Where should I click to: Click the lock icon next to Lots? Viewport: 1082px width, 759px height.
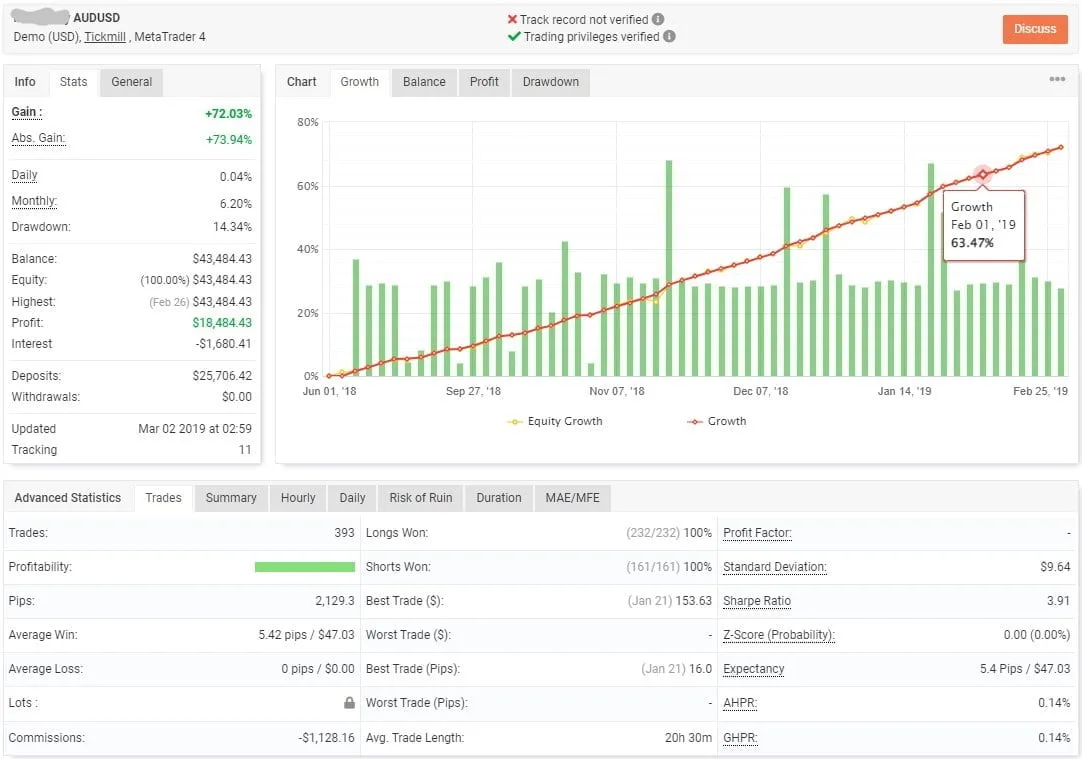348,703
